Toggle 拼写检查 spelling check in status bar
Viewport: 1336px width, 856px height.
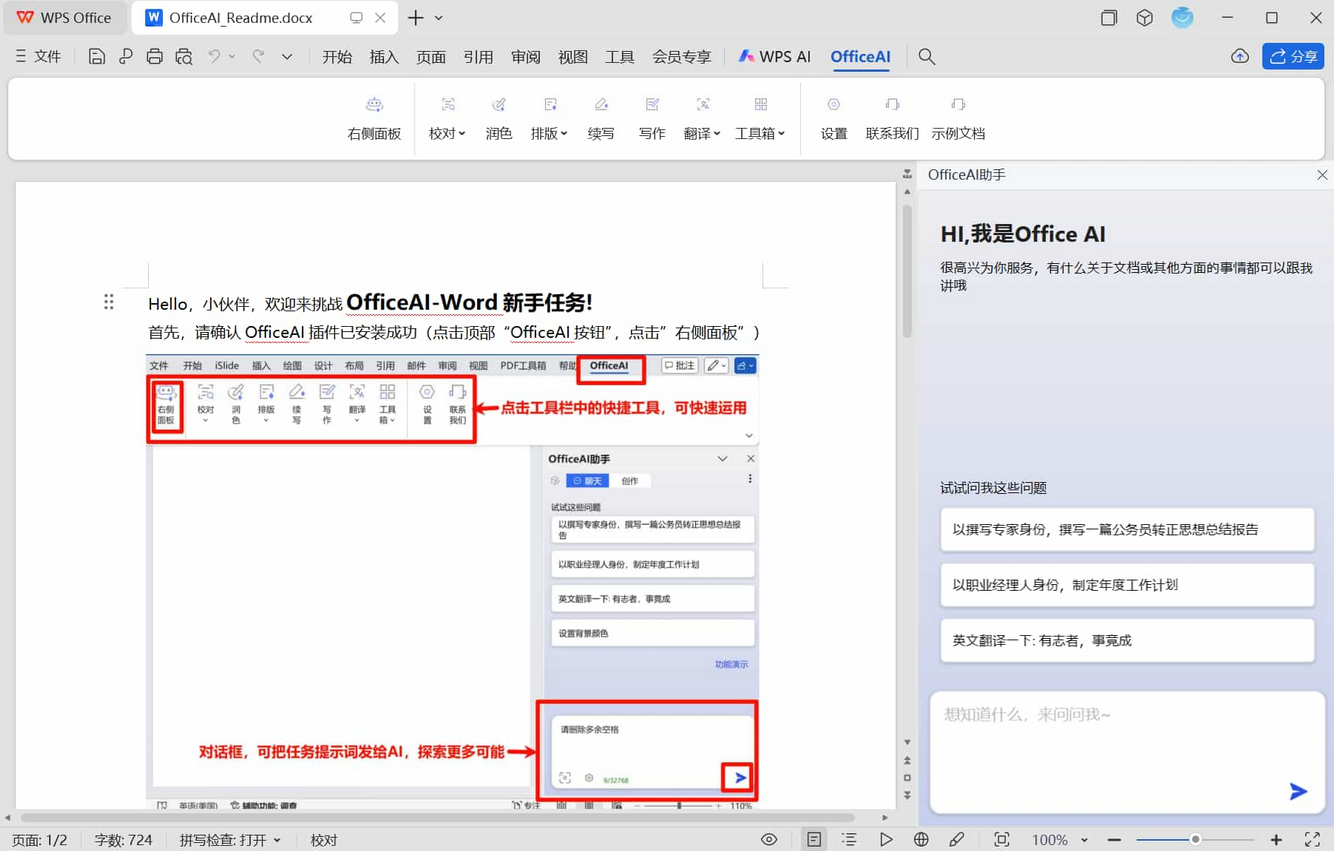(x=230, y=840)
